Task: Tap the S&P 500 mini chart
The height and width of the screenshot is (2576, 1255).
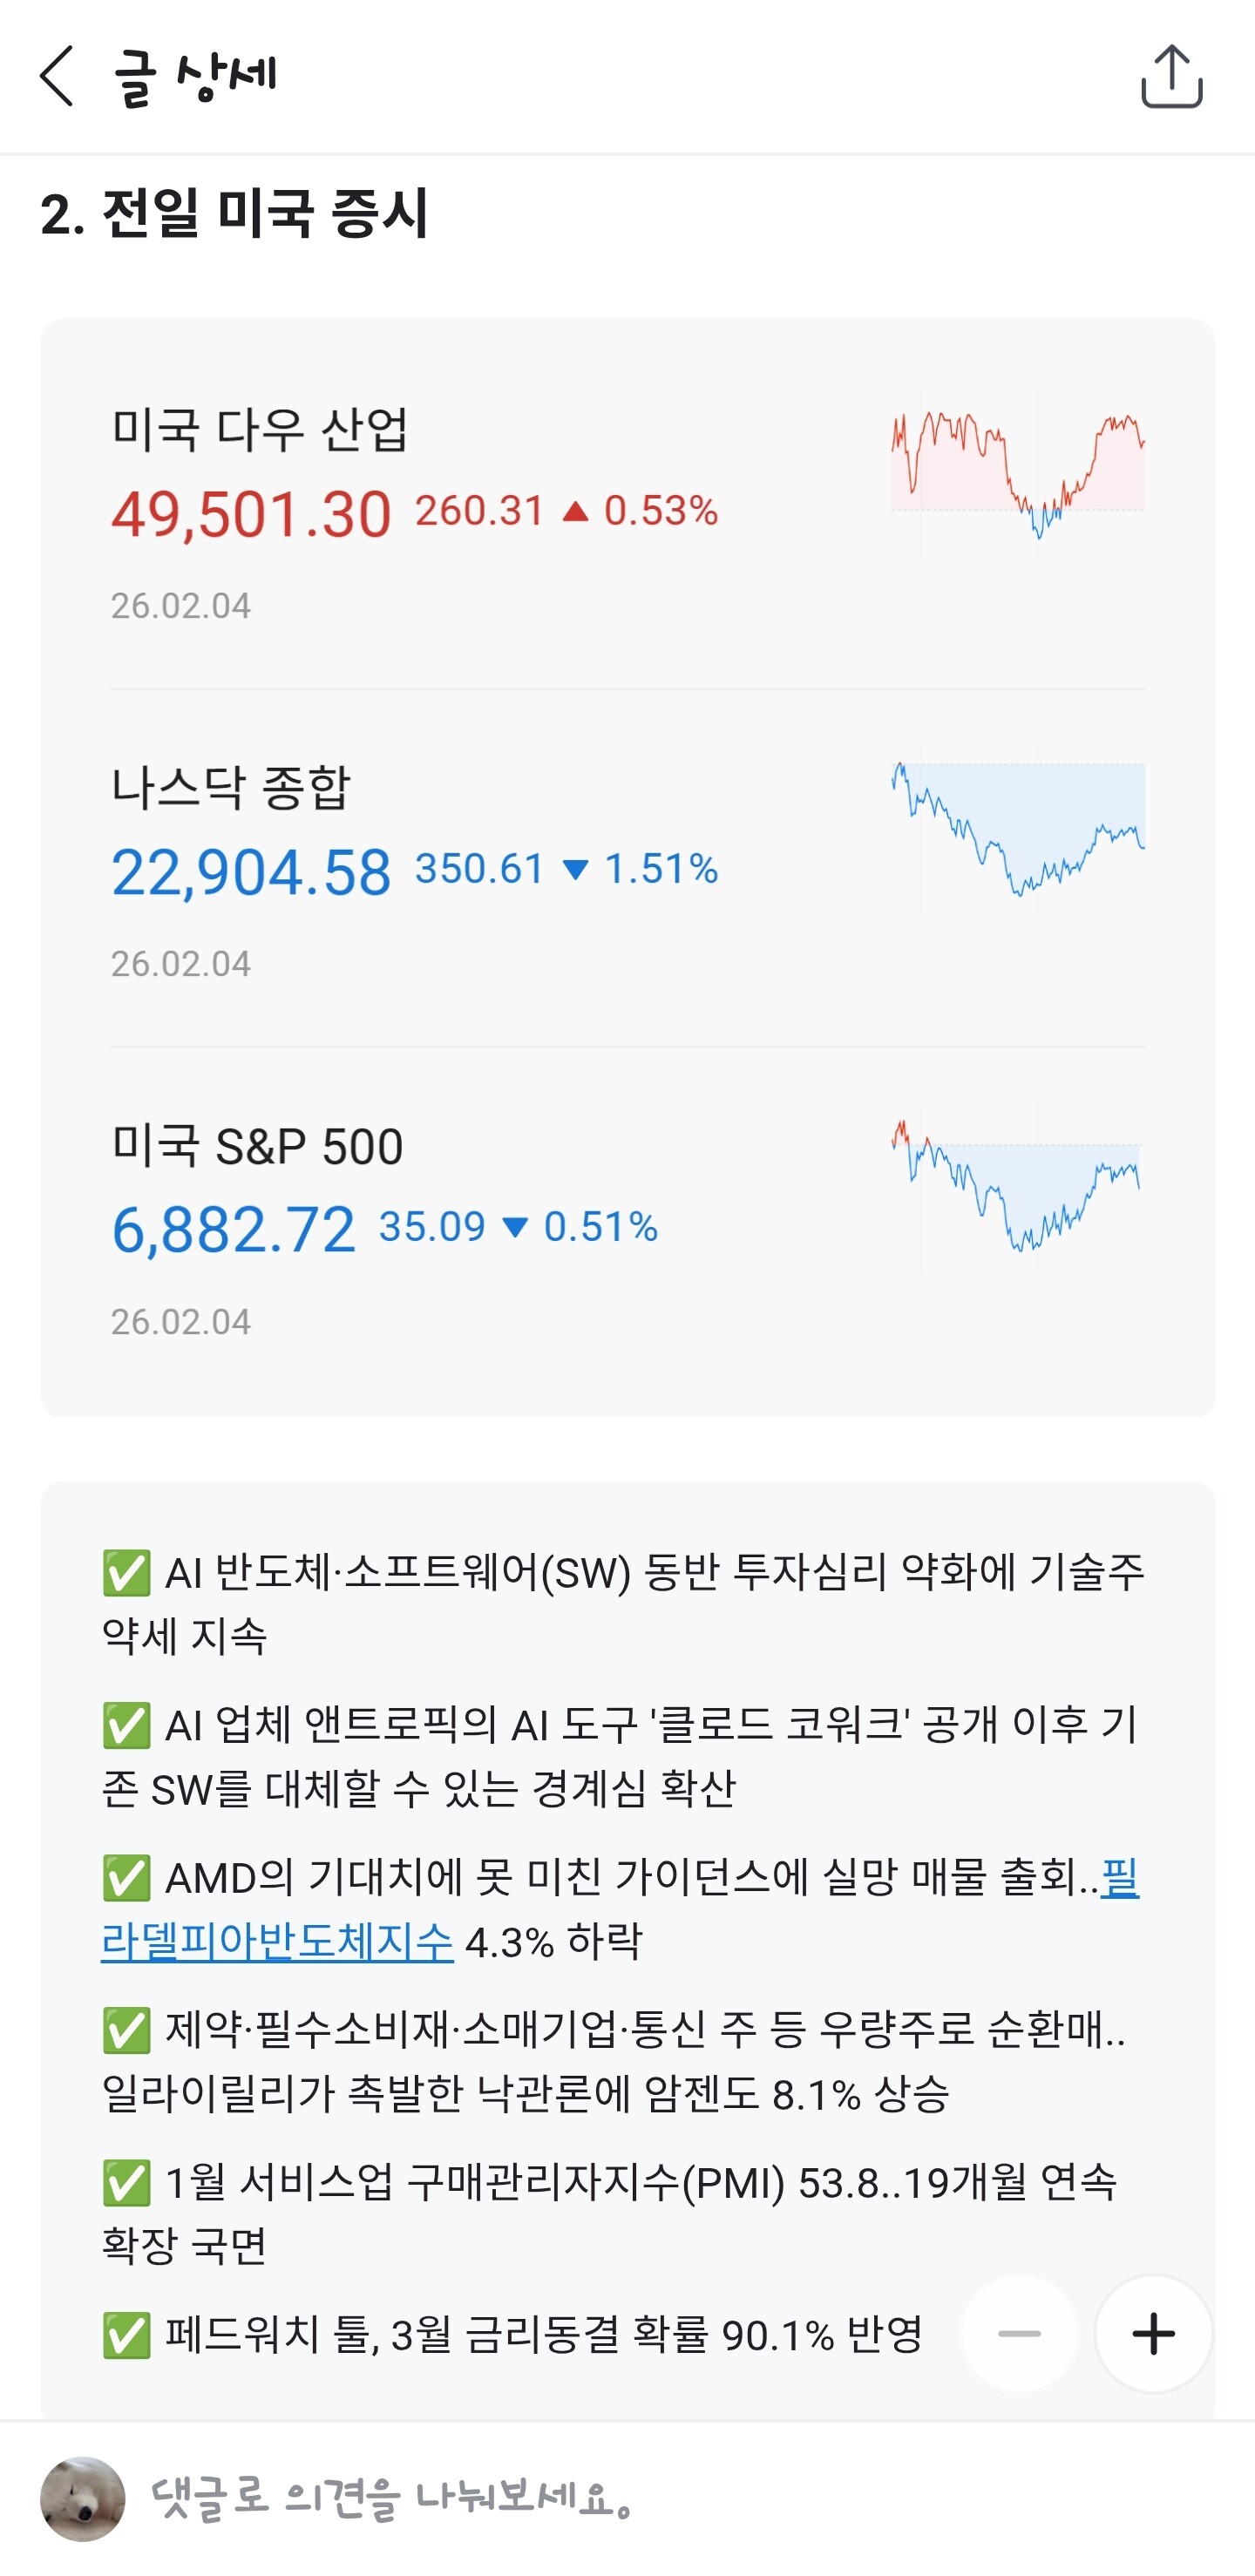Action: click(x=1016, y=1187)
